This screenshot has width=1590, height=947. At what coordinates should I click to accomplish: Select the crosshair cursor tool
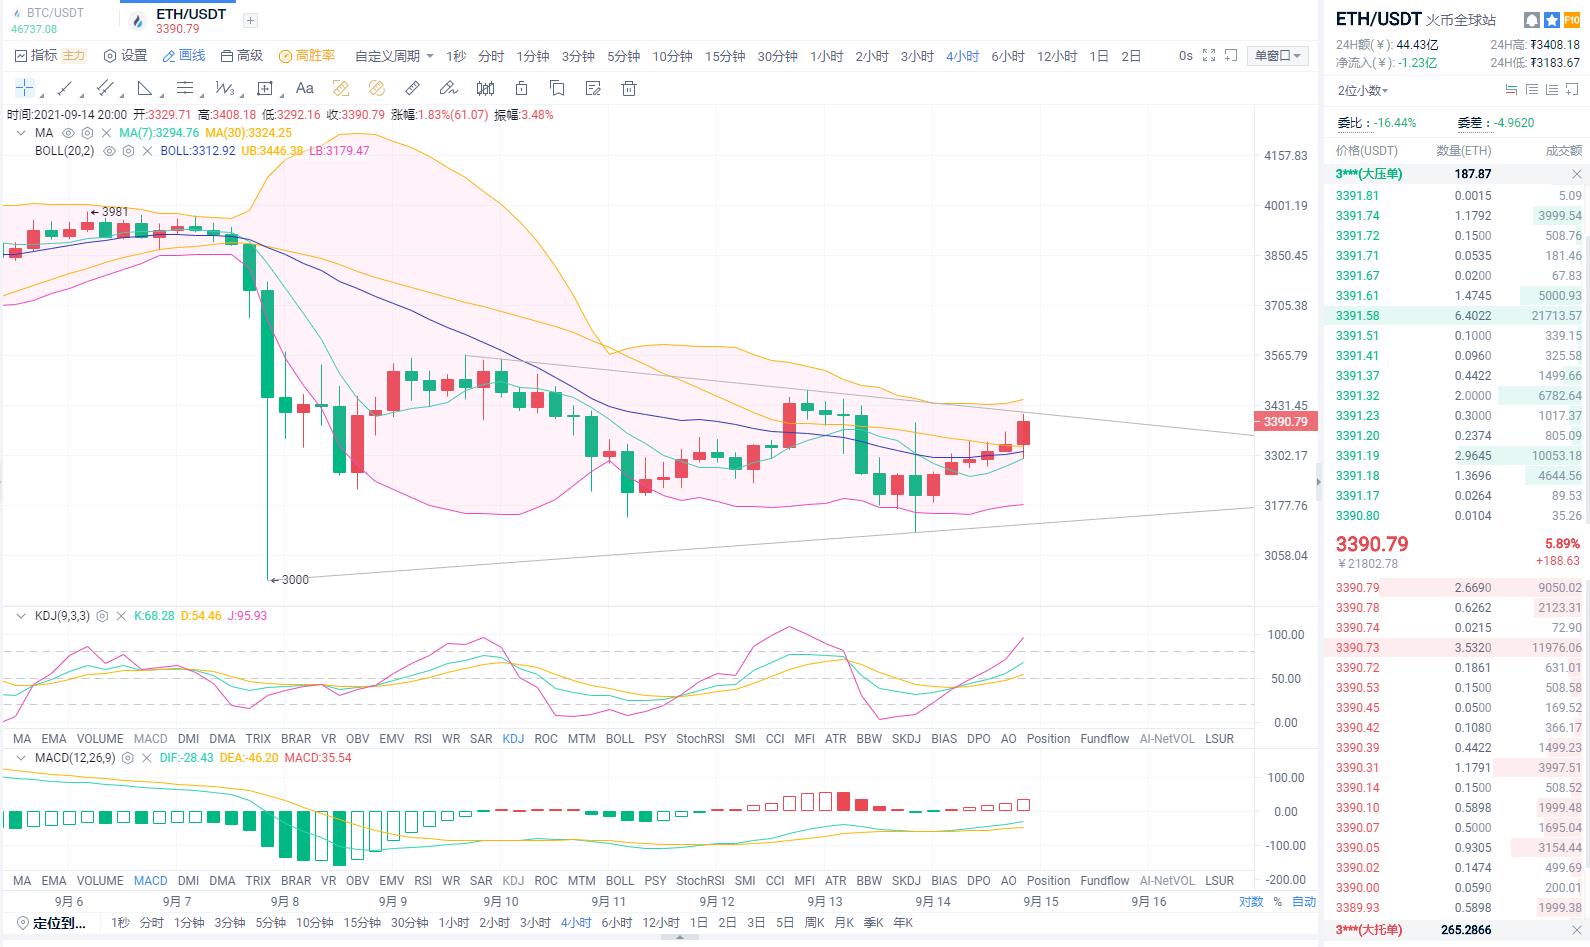point(24,88)
